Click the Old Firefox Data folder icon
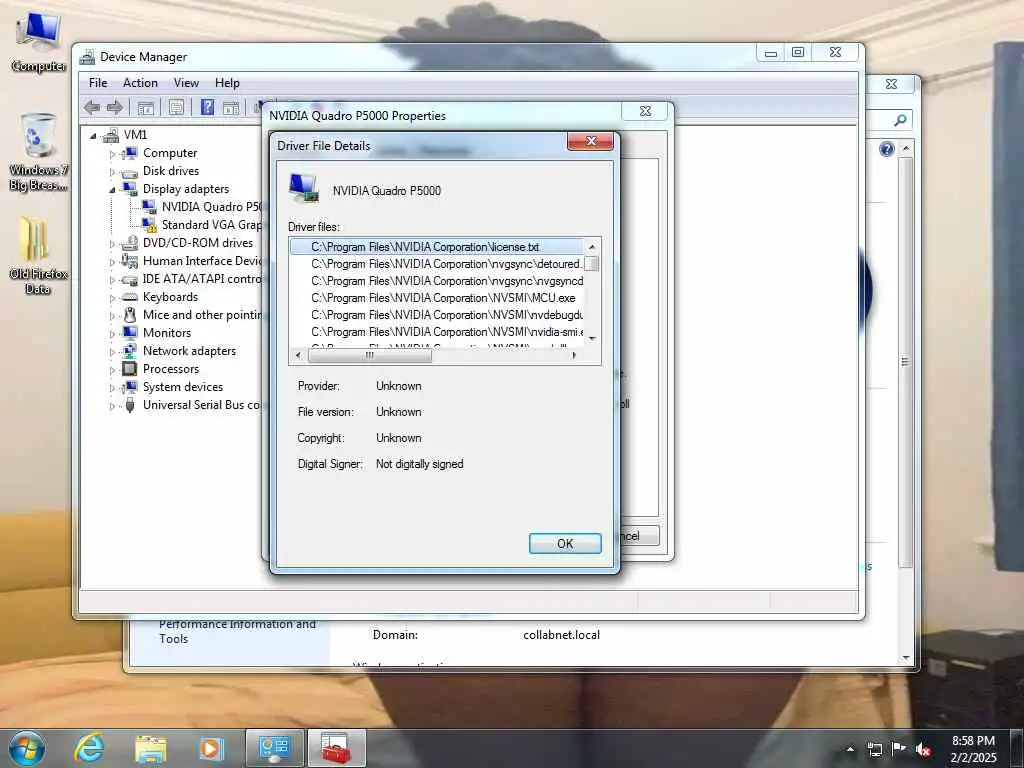The image size is (1024, 768). (39, 256)
